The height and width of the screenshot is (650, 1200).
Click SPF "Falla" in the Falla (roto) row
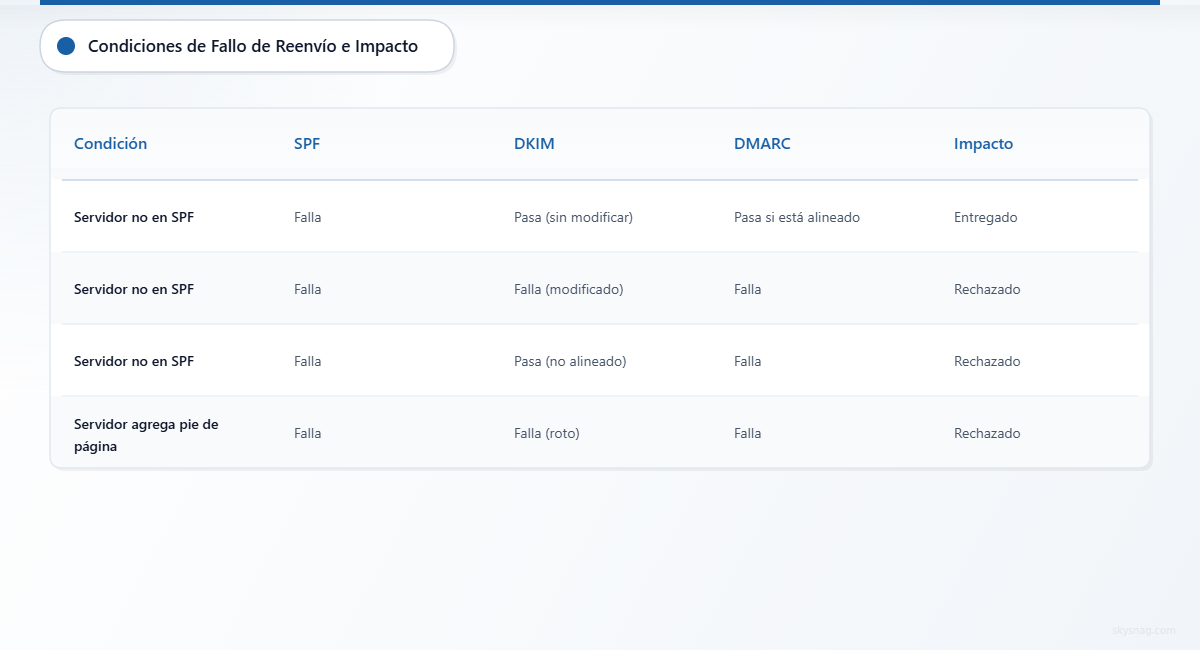(308, 433)
